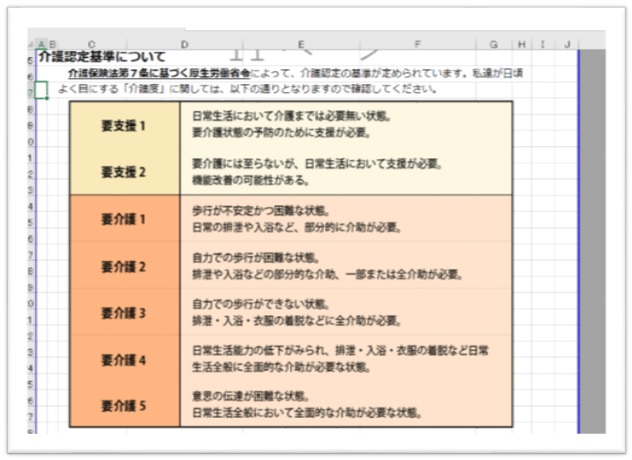Click the 要介護 2 cell
The width and height of the screenshot is (632, 460).
125,266
